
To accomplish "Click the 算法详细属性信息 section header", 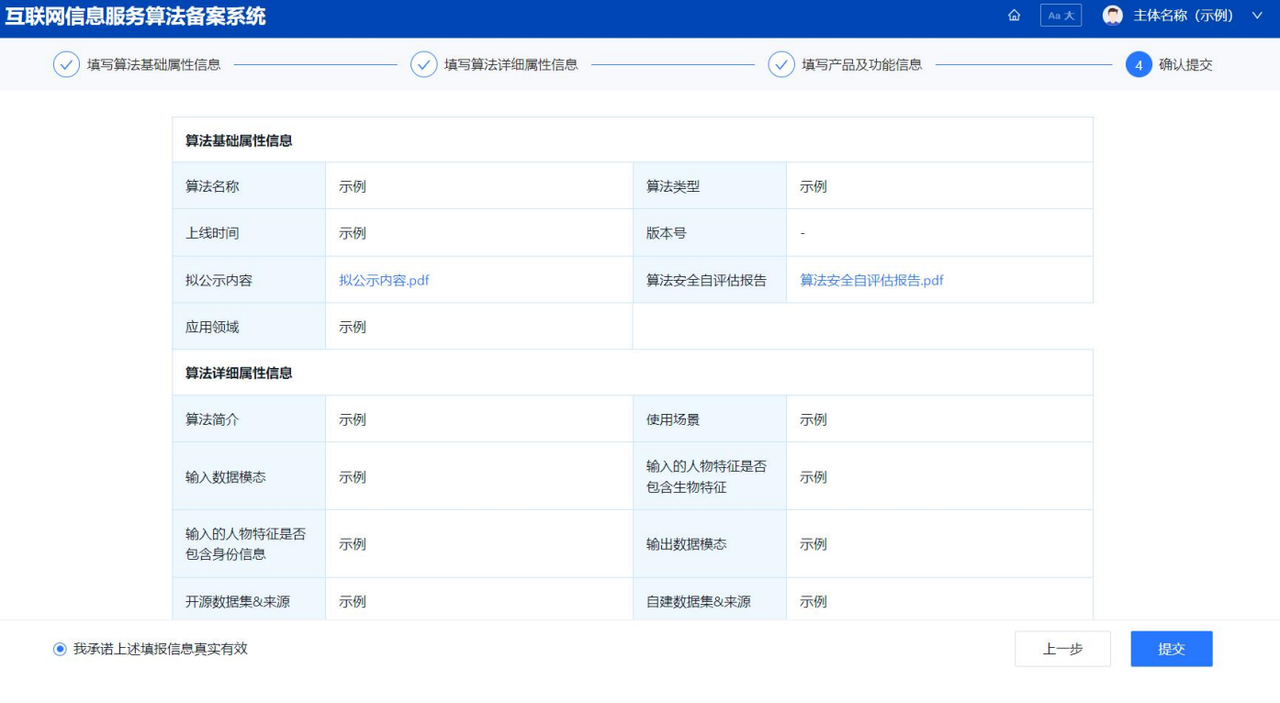I will click(x=239, y=373).
